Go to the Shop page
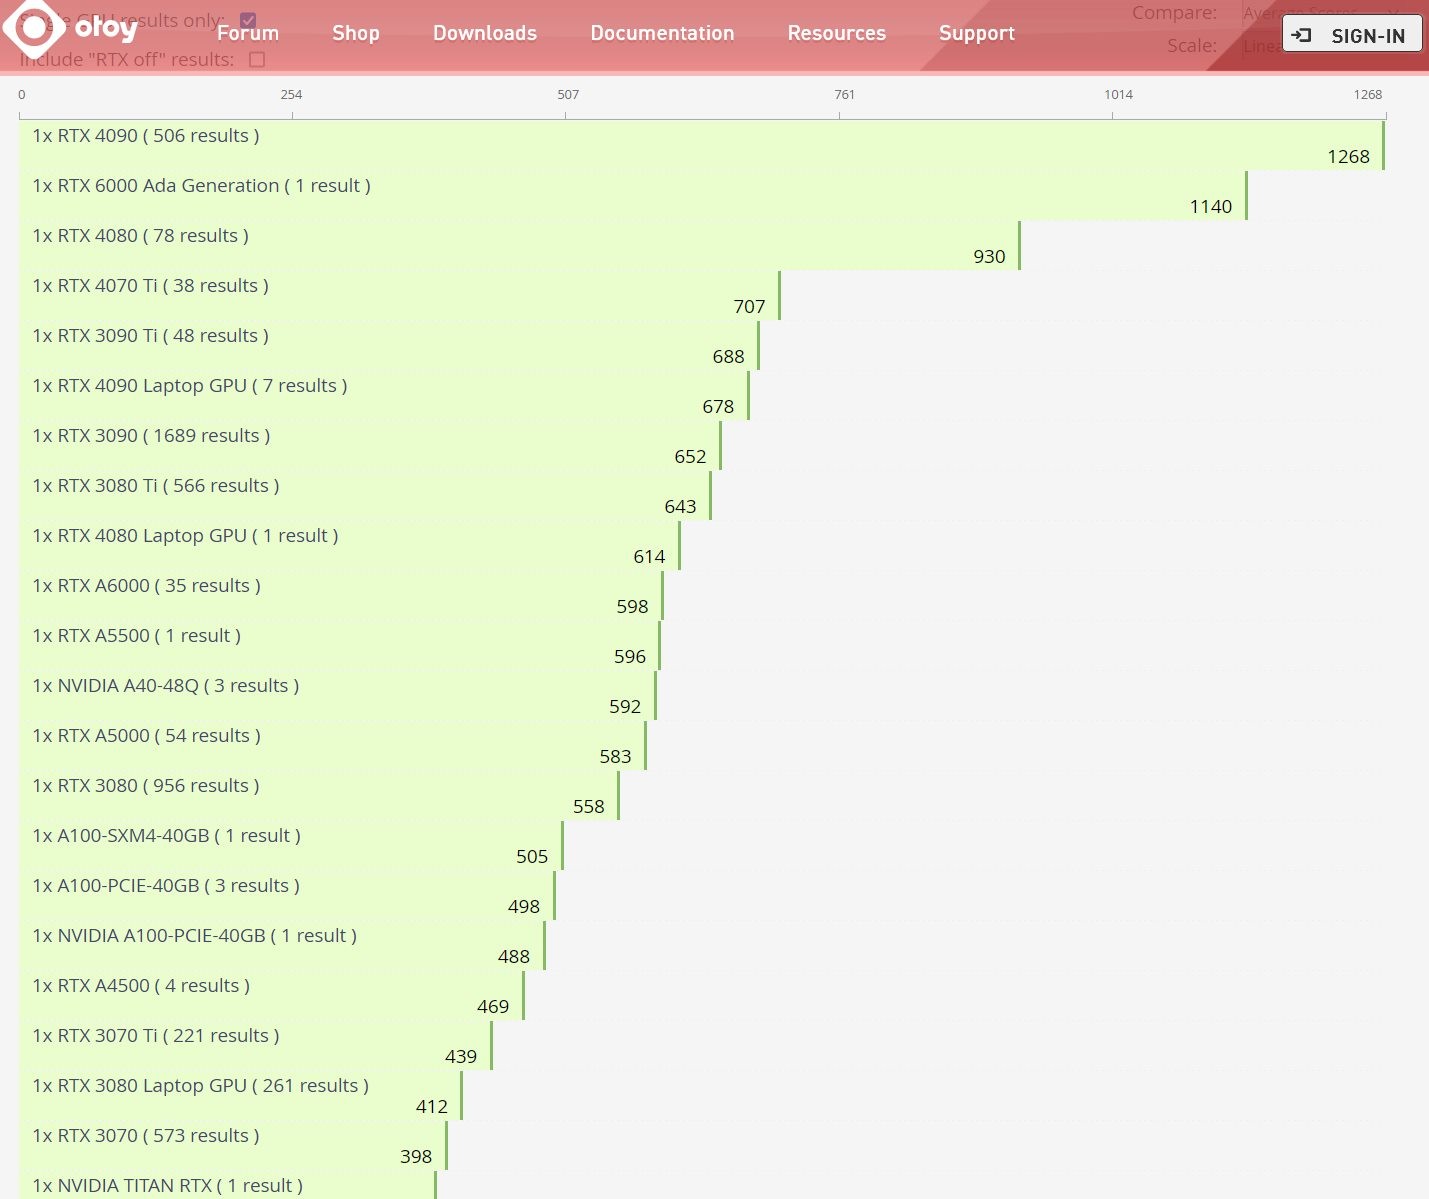 coord(356,33)
